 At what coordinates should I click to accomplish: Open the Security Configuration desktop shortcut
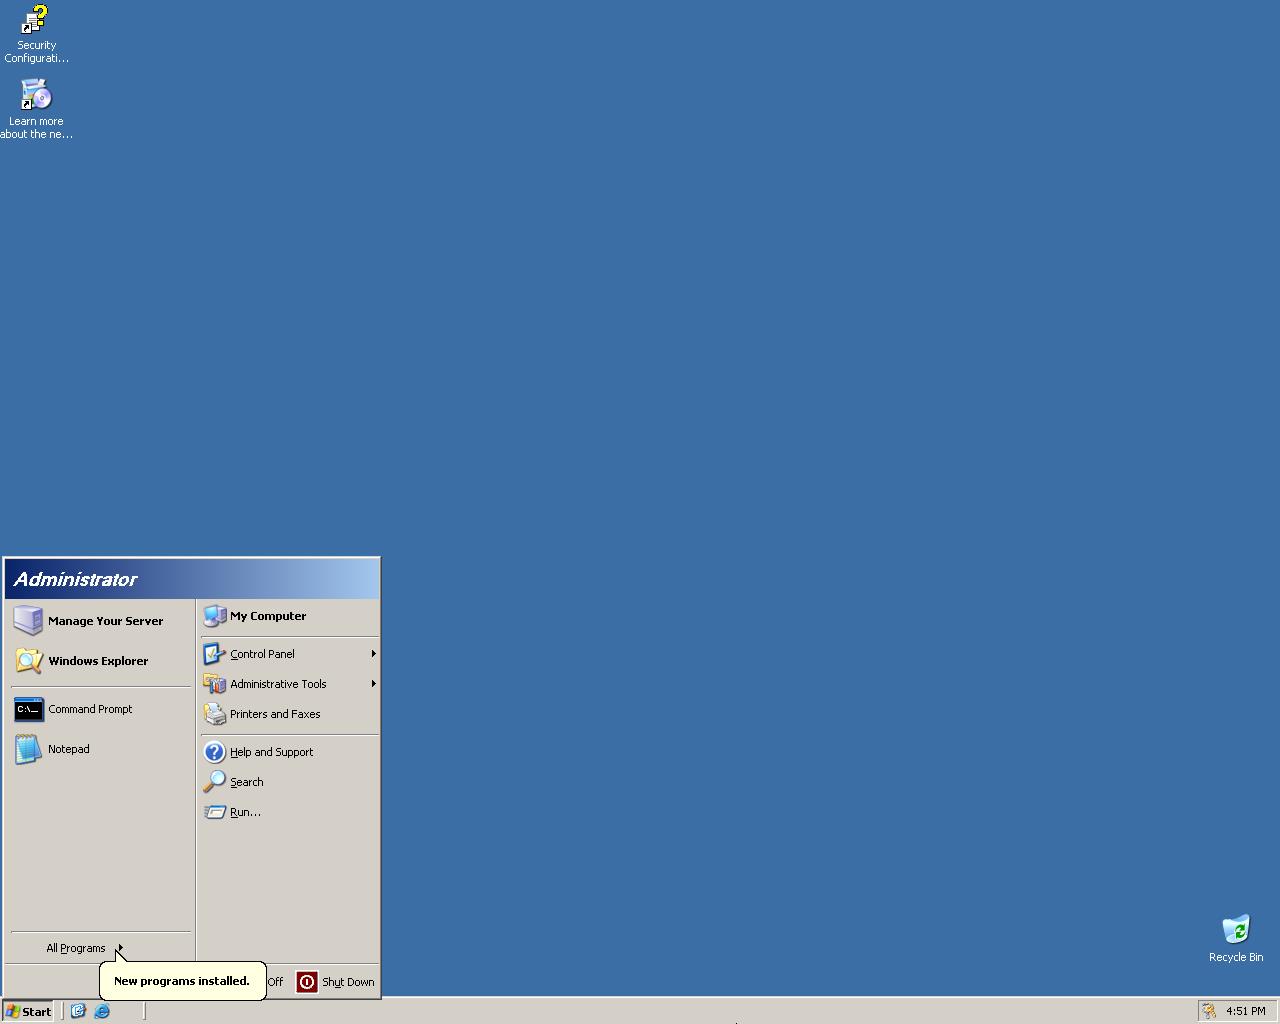click(x=36, y=34)
